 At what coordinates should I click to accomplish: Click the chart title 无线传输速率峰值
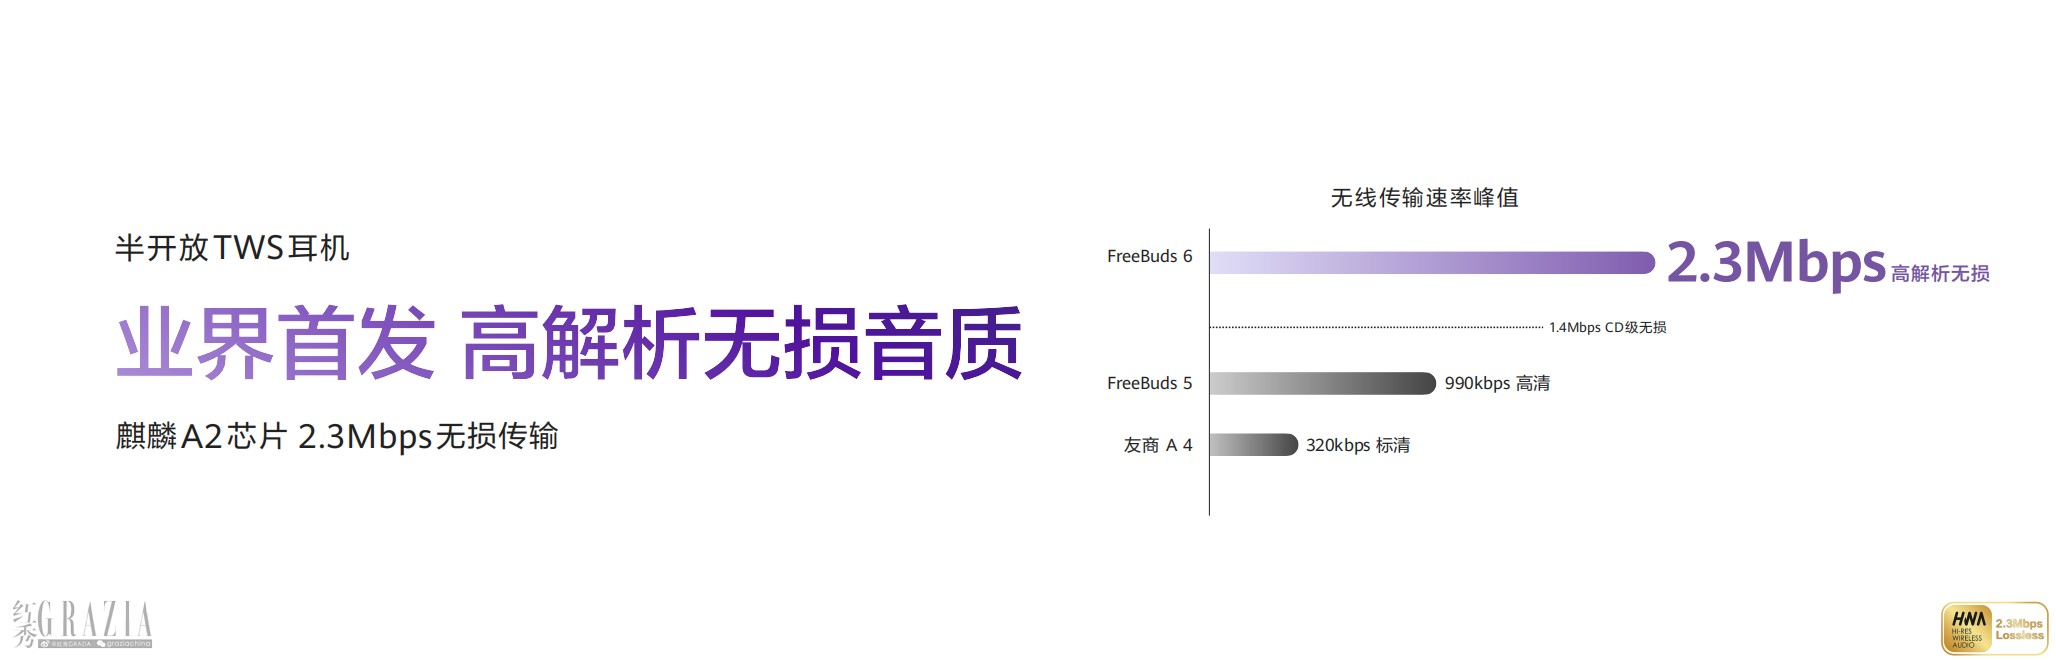(1424, 198)
